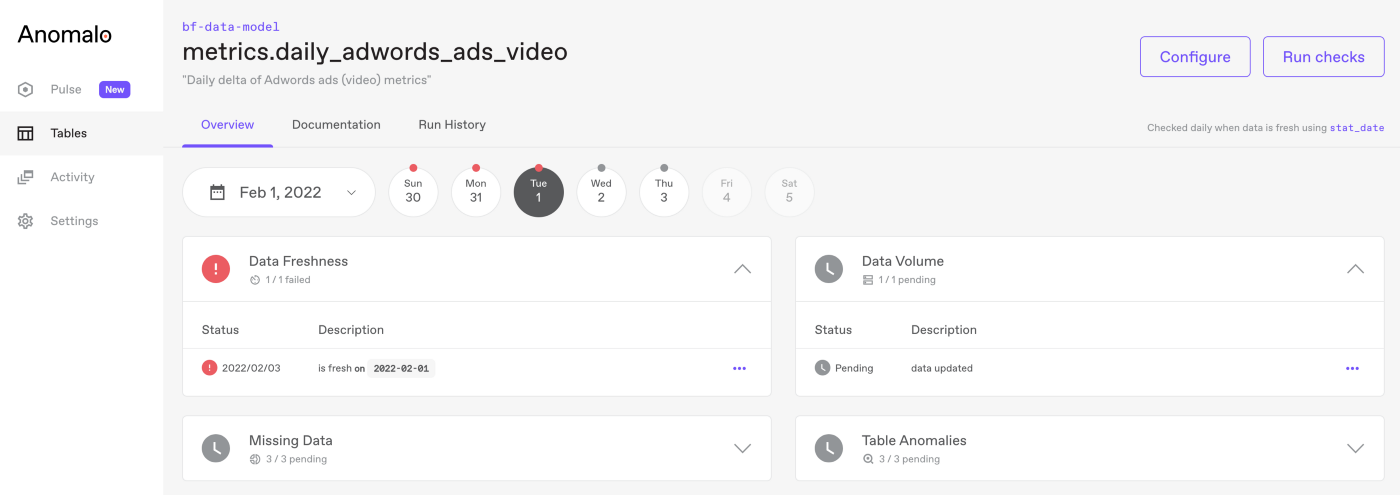1400x495 pixels.
Task: Open the Pulse hexagon icon in sidebar
Action: pyautogui.click(x=26, y=90)
